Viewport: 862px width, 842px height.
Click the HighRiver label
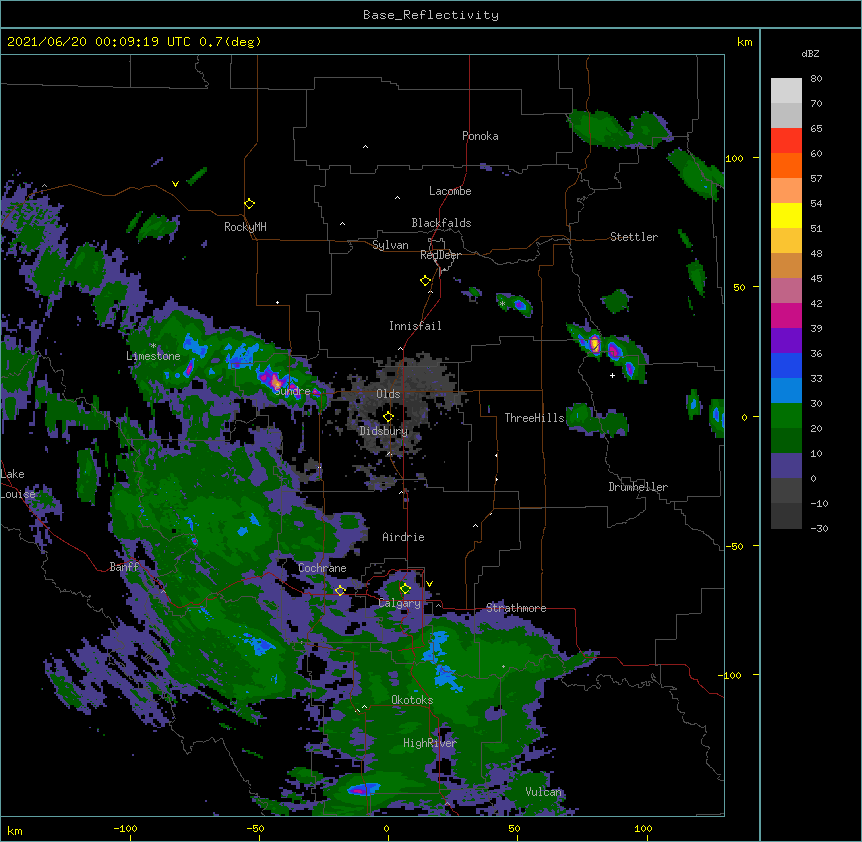(x=430, y=744)
